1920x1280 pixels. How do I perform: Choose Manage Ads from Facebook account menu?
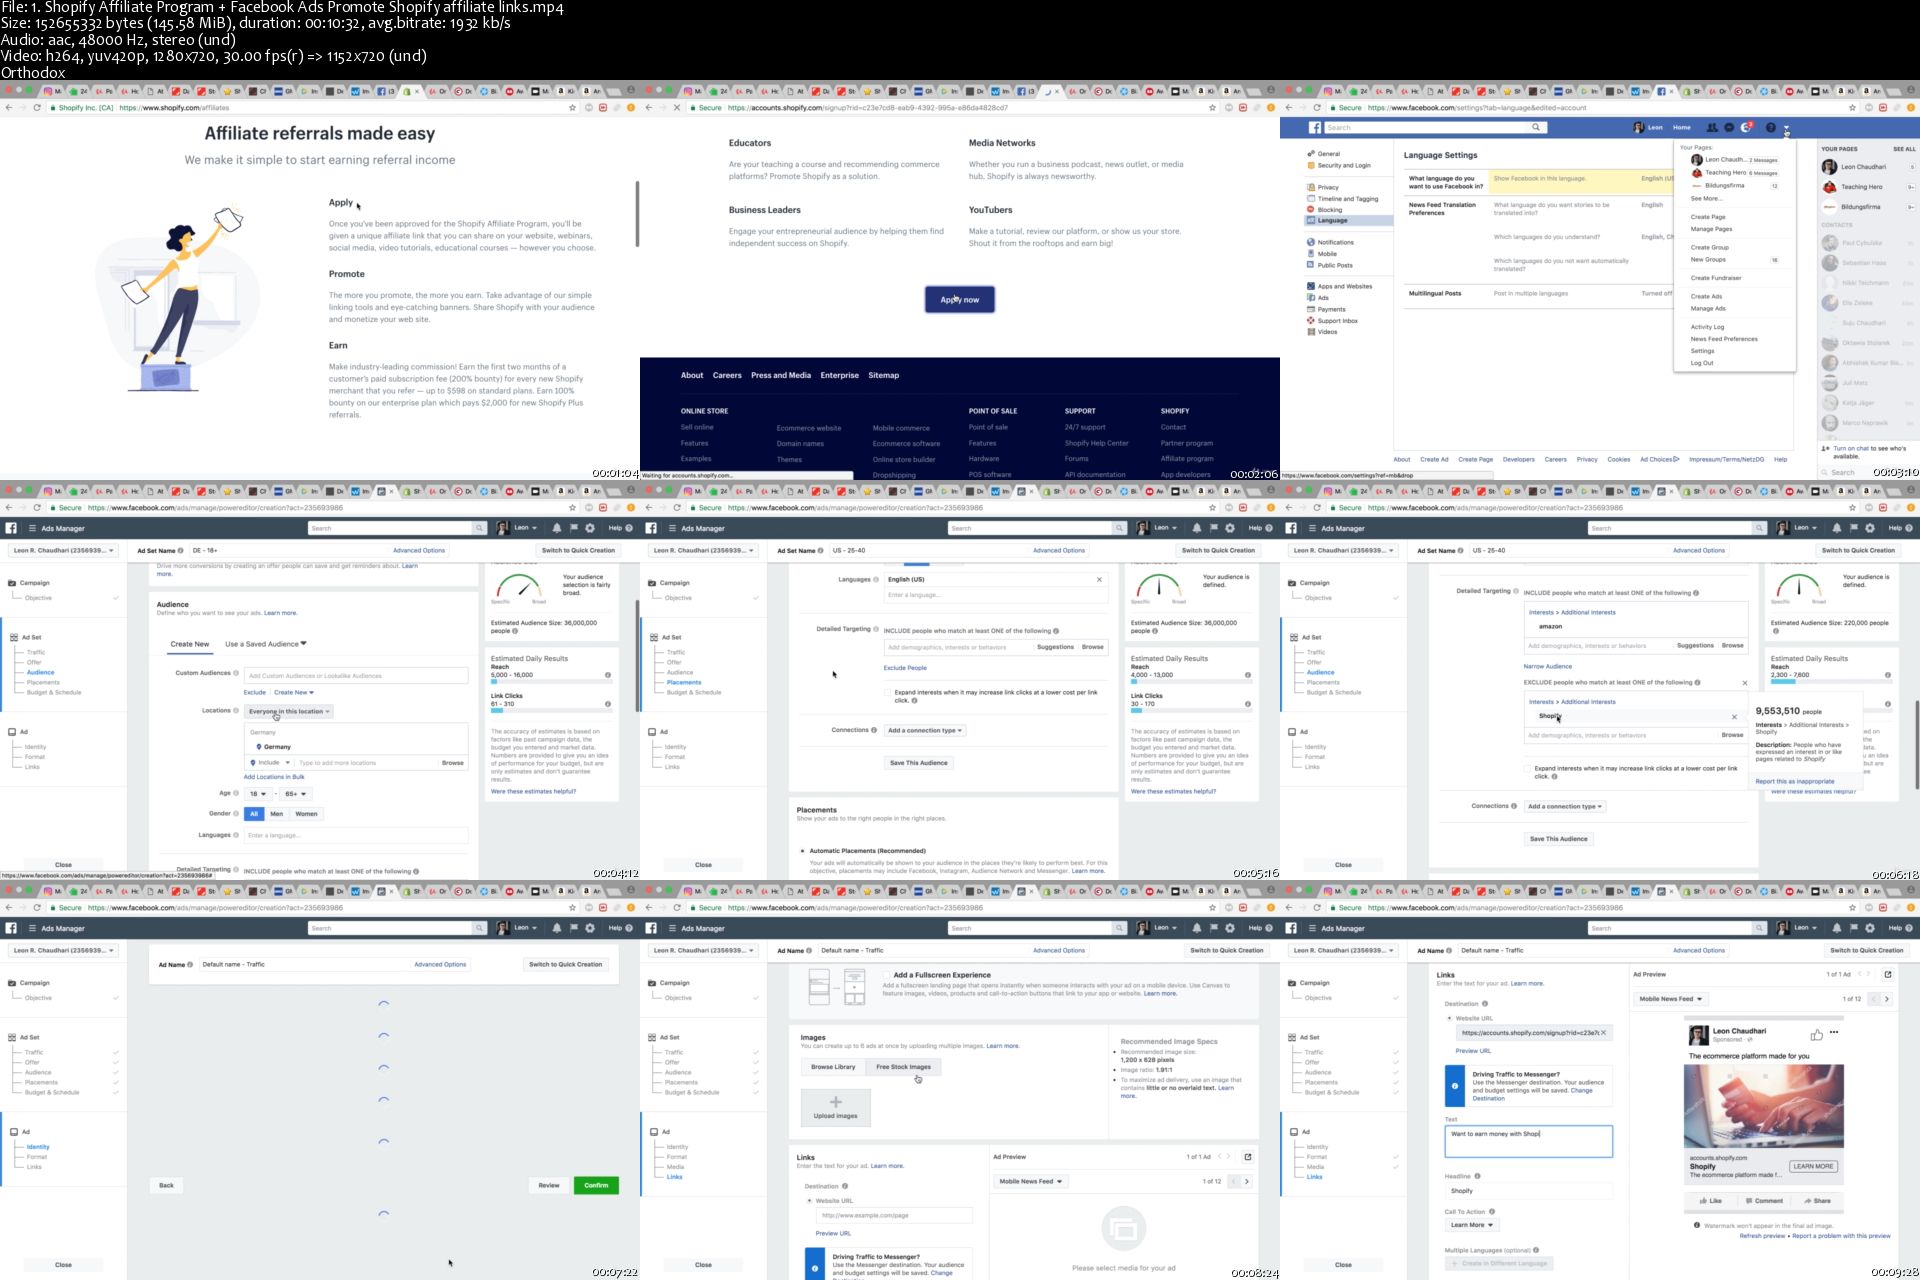pyautogui.click(x=1708, y=308)
